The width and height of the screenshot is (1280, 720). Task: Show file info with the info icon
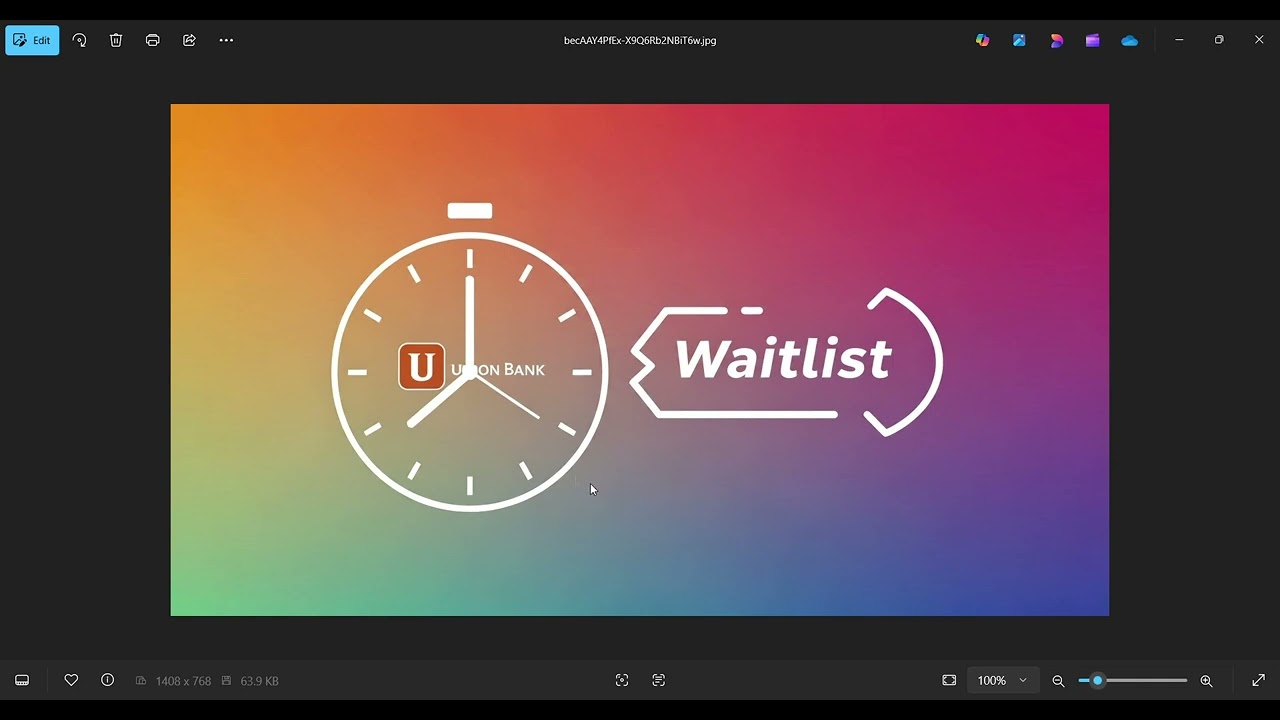click(x=108, y=680)
